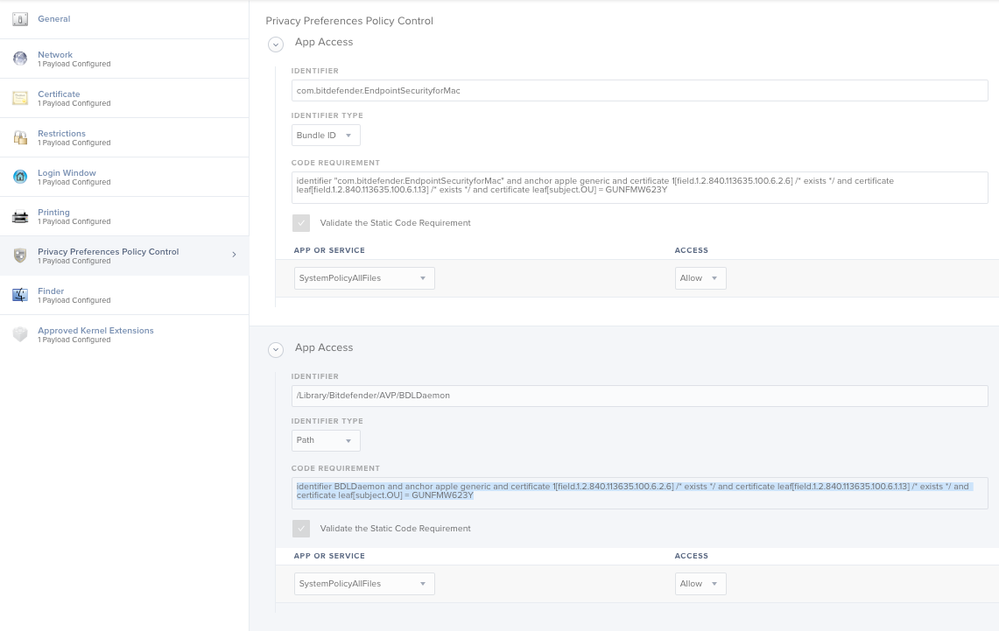Click chevron arrow on Privacy Preferences row
The image size is (999, 631).
pos(234,254)
